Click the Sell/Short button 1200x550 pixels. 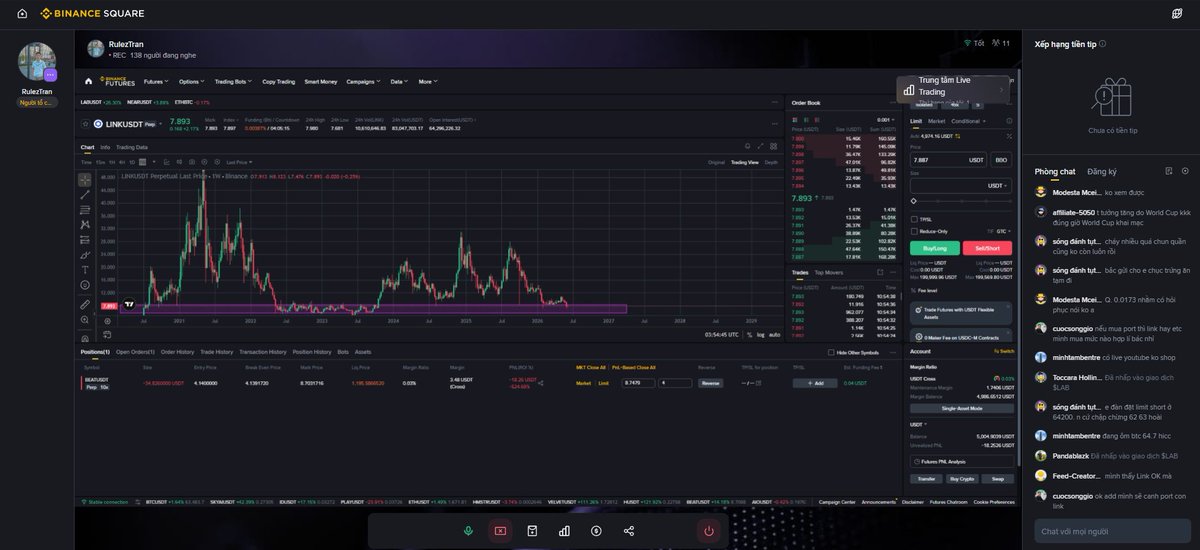coord(988,248)
